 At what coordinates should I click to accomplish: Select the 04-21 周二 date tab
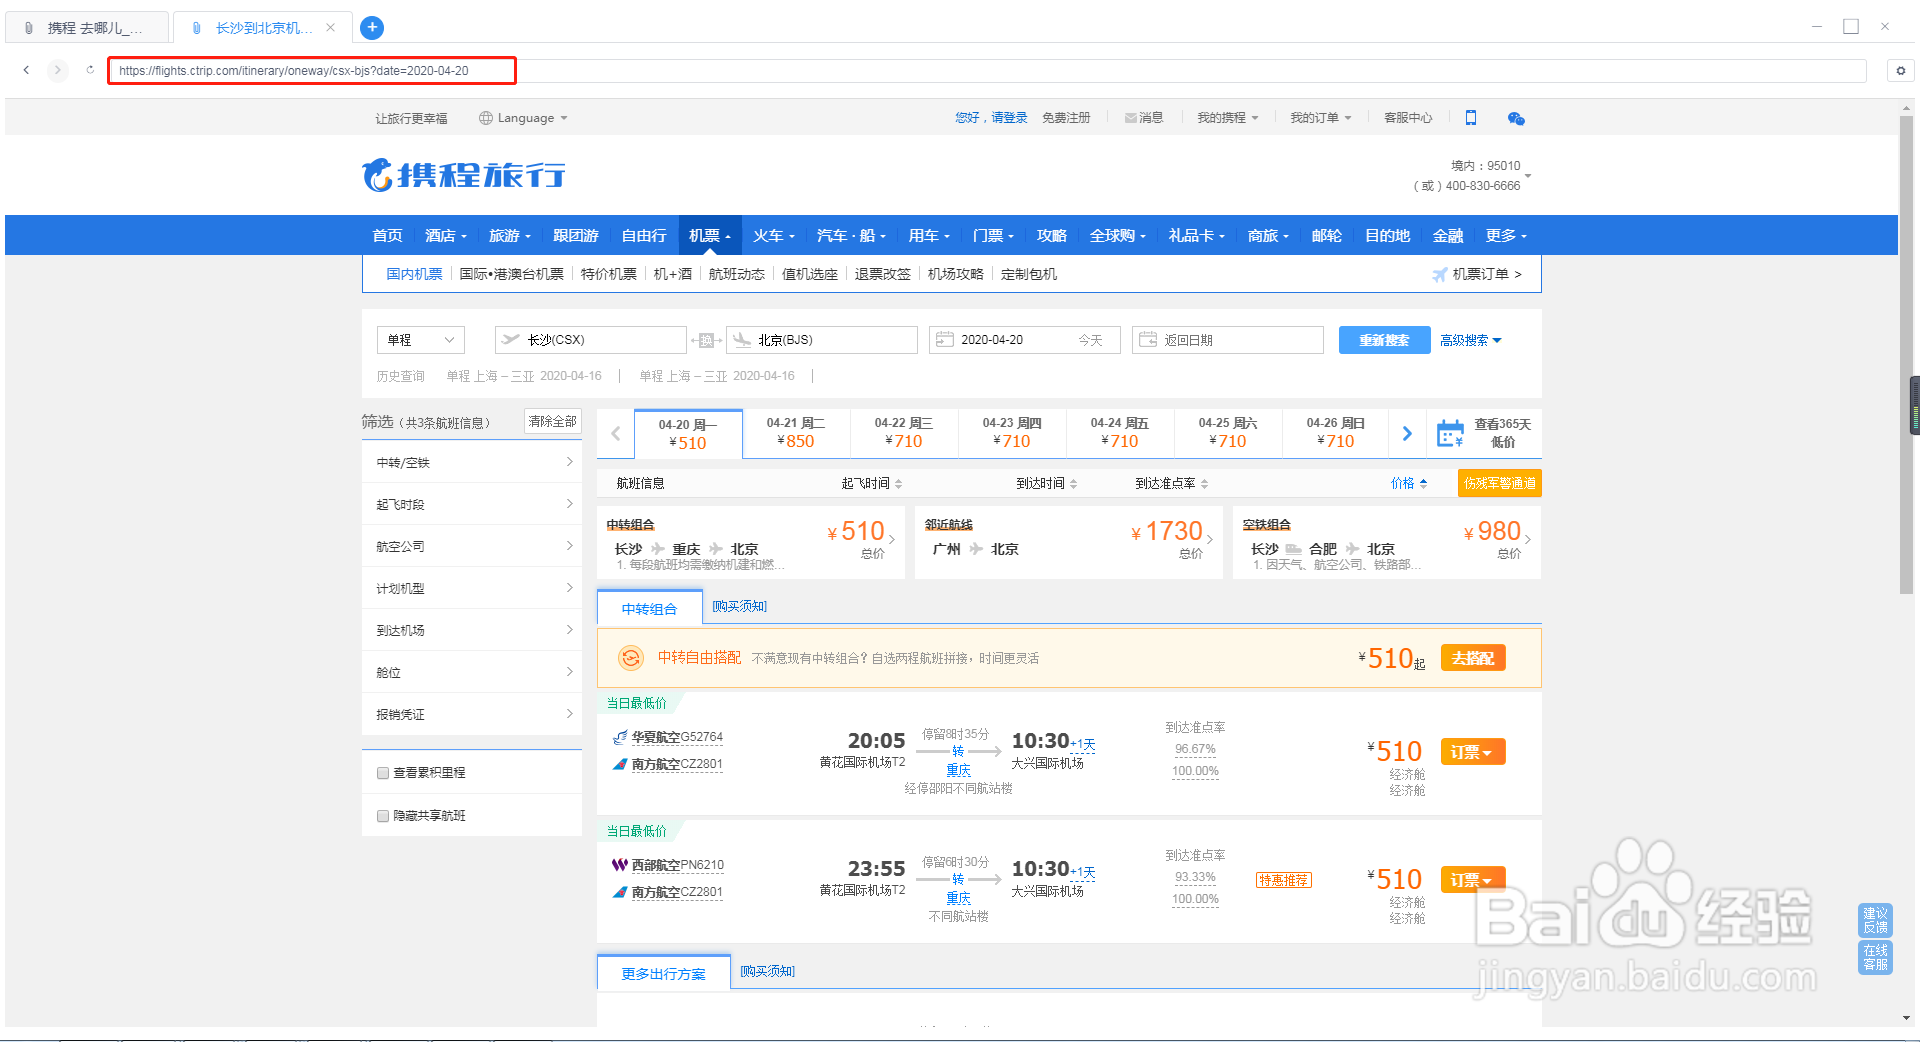796,433
